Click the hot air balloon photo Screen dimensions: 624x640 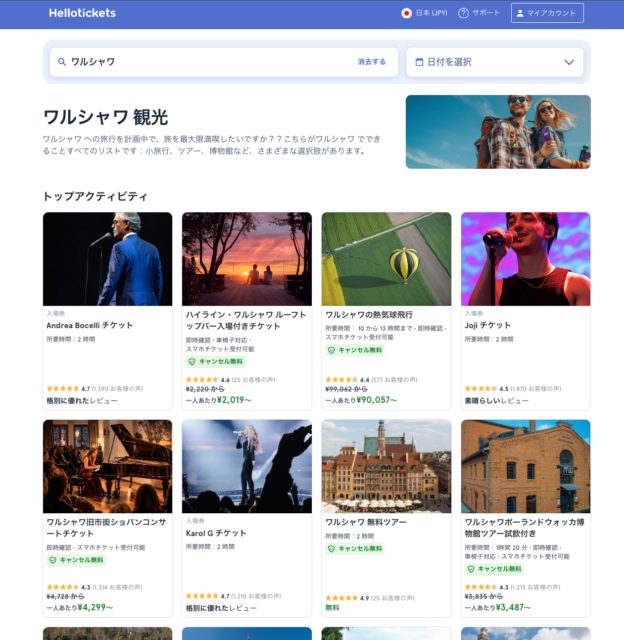[386, 259]
